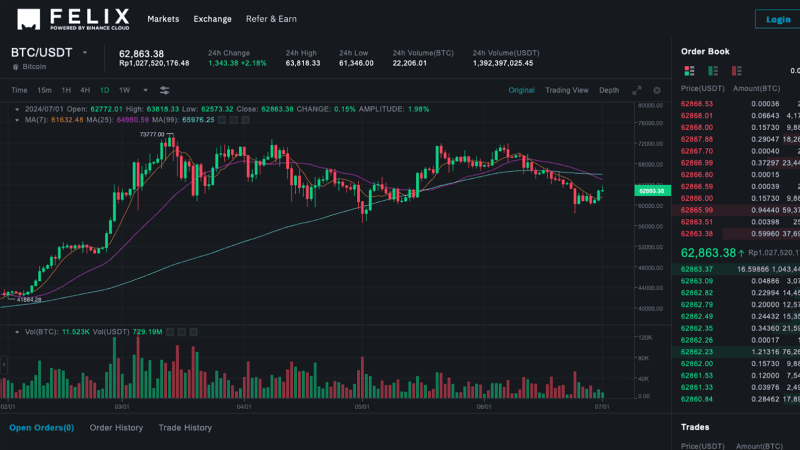
Task: Click the arrow handle on the chart's left edge
Action: point(4,365)
